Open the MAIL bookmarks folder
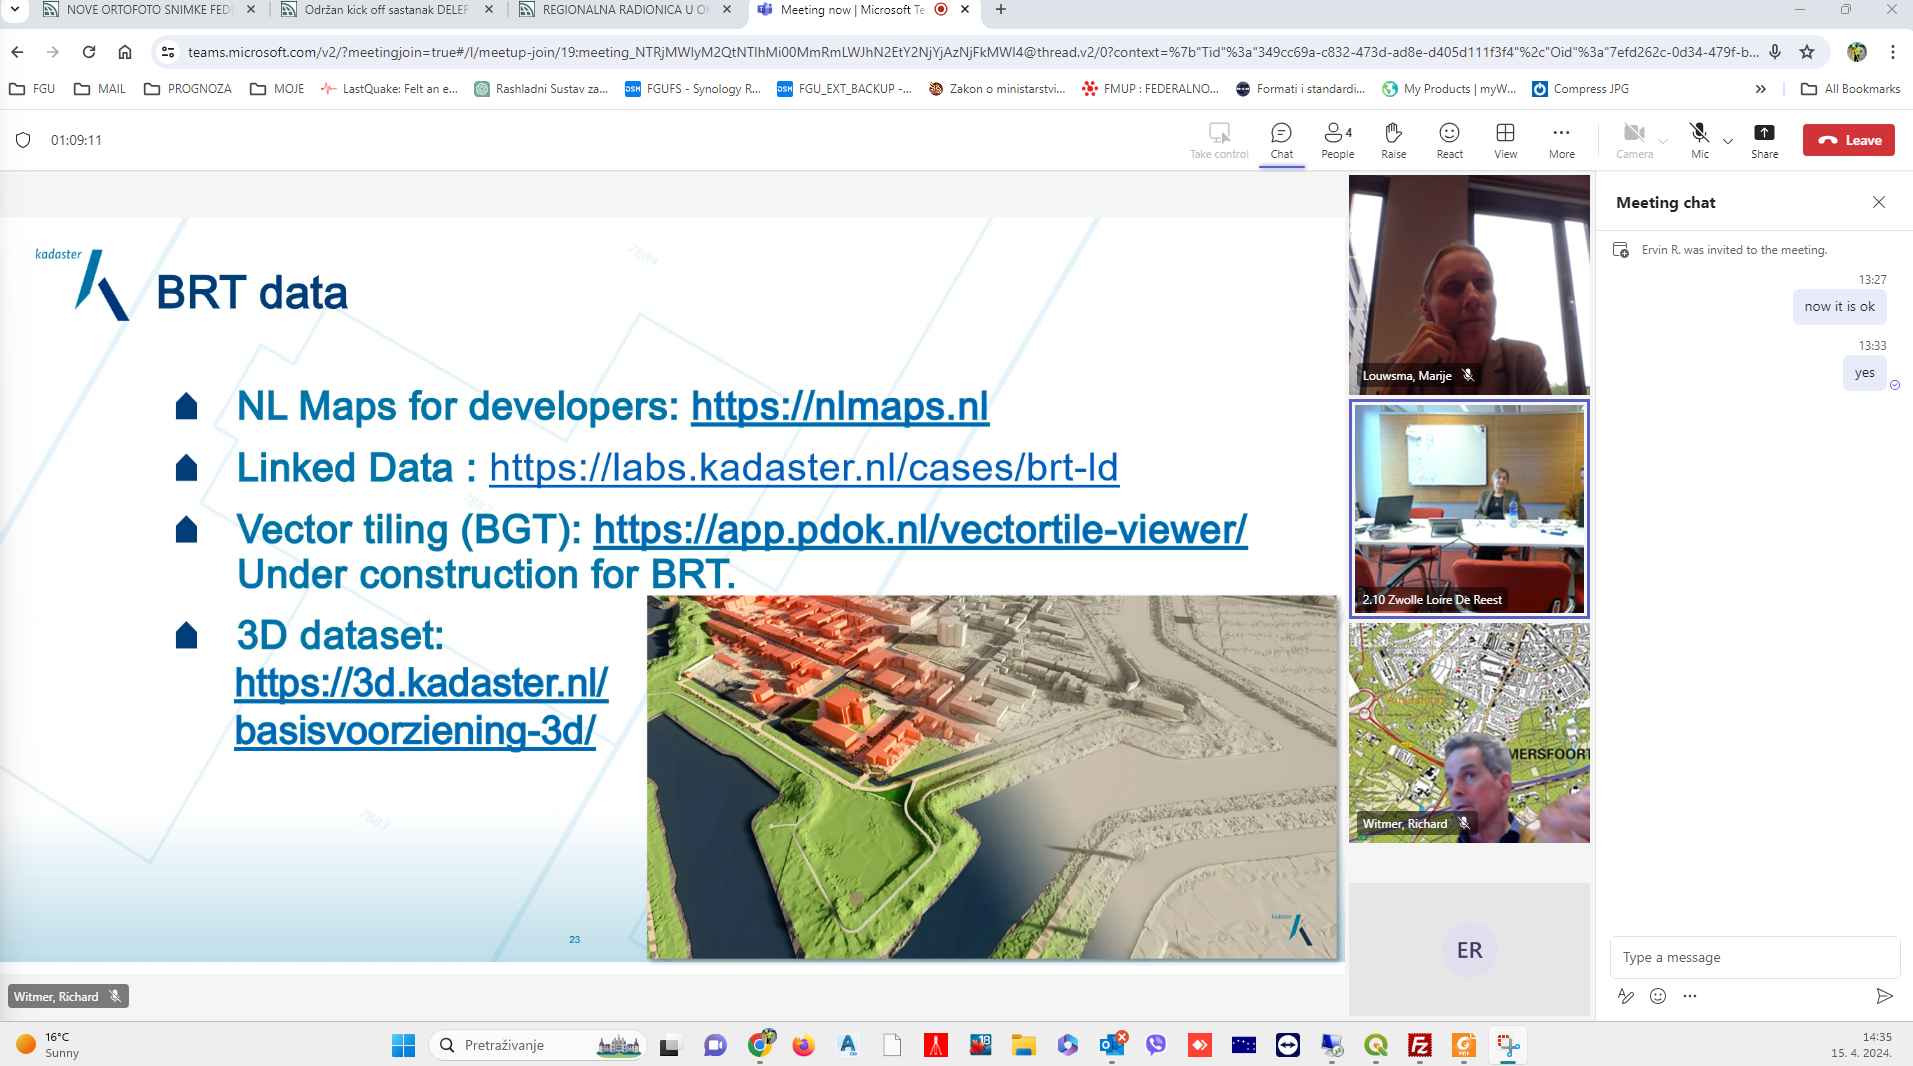 pos(100,89)
